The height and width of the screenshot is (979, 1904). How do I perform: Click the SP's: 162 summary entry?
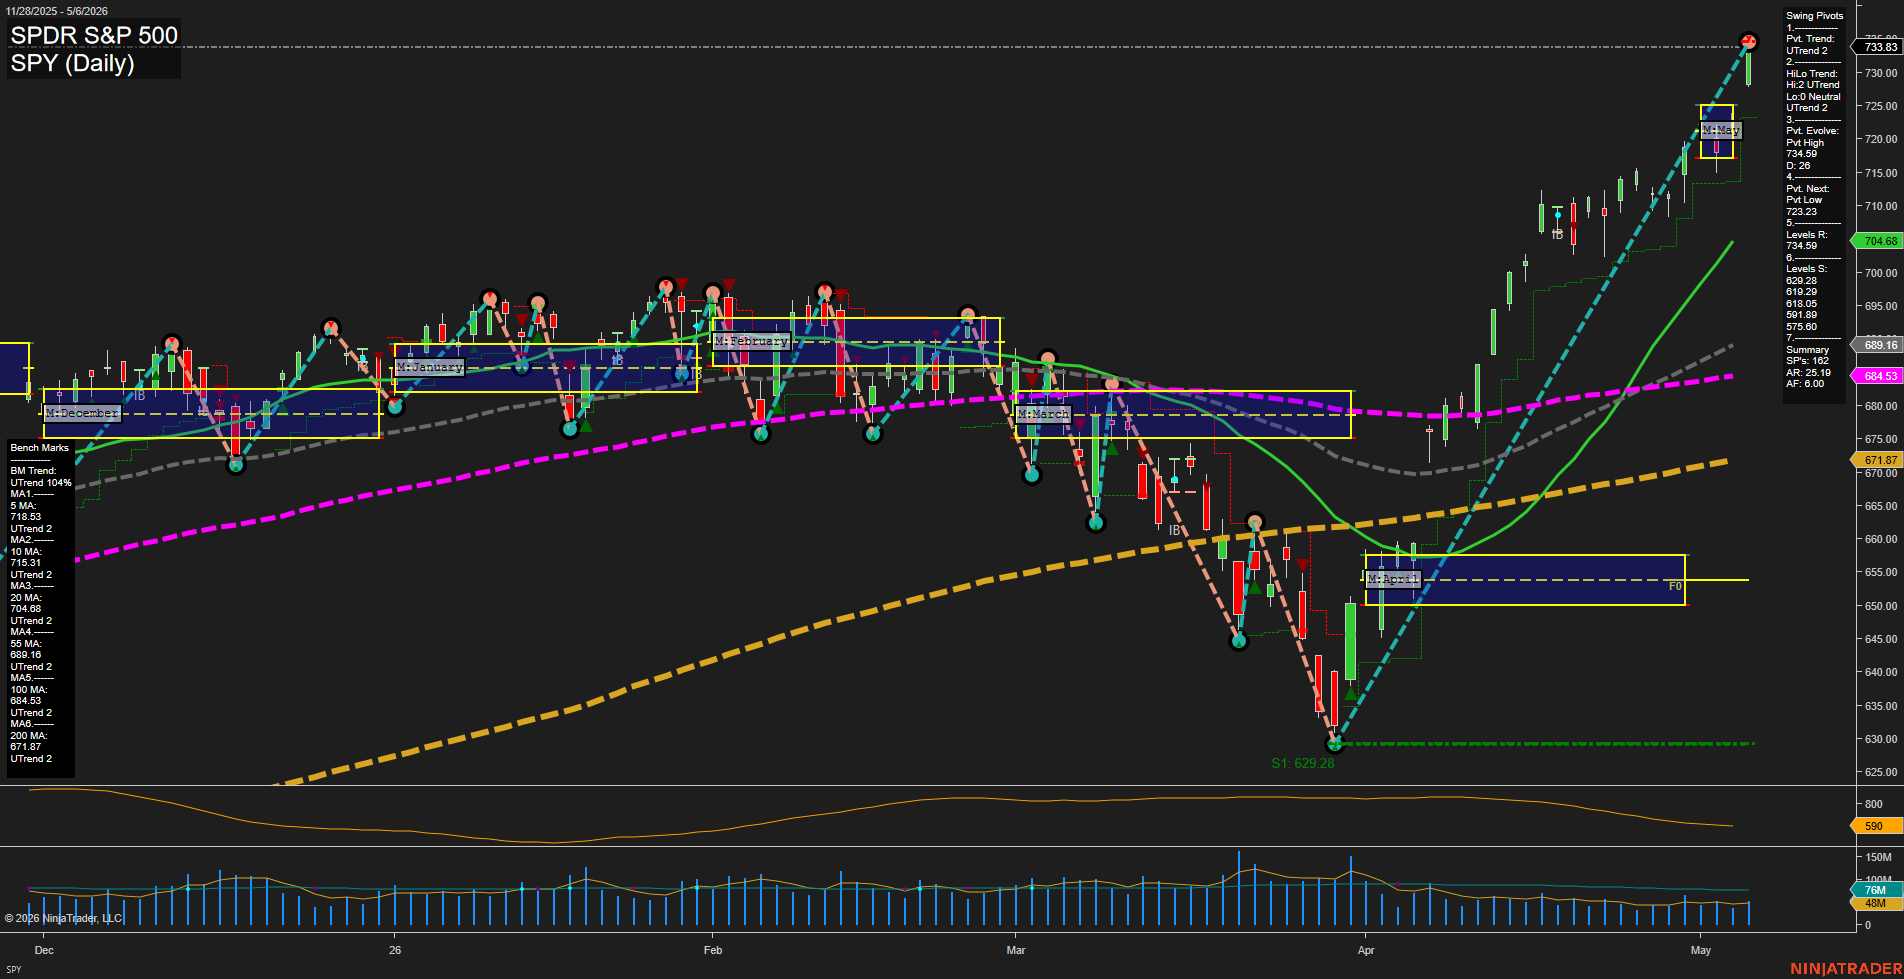[1807, 361]
